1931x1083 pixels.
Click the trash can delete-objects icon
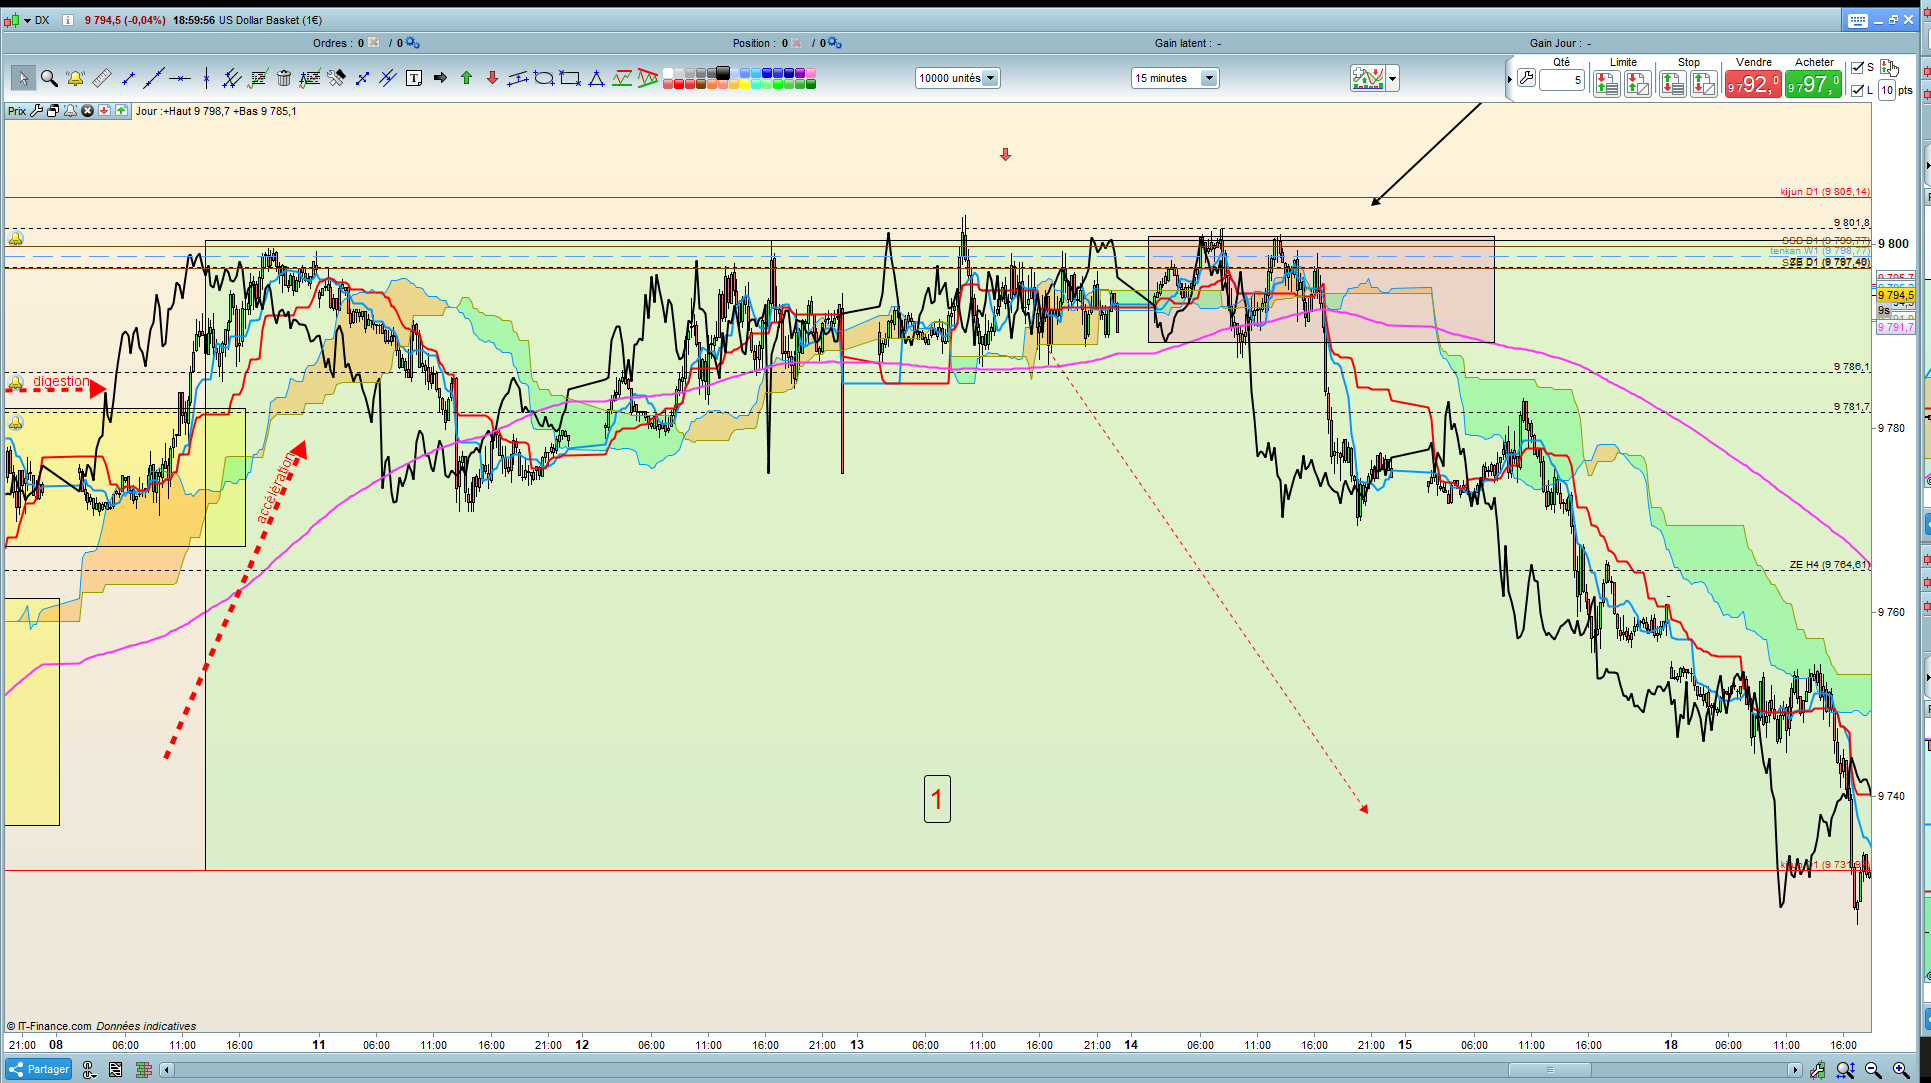(x=284, y=78)
